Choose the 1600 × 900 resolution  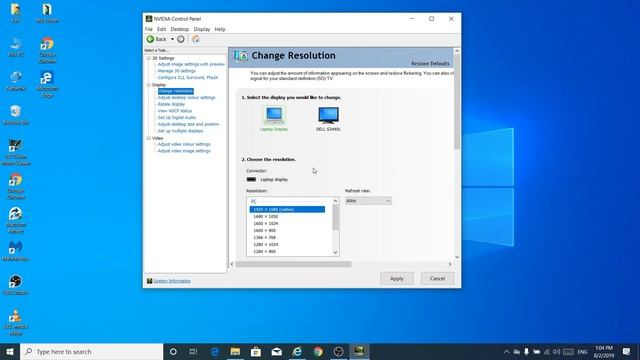[x=264, y=231]
